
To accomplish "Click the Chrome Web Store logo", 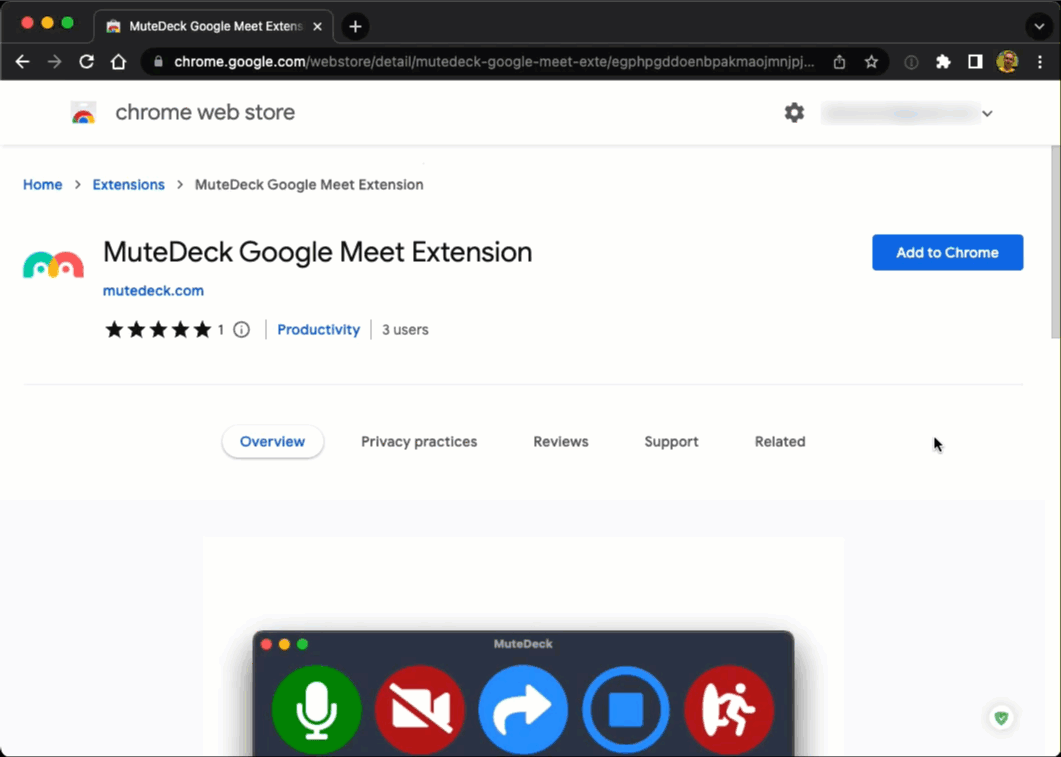I will tap(84, 112).
